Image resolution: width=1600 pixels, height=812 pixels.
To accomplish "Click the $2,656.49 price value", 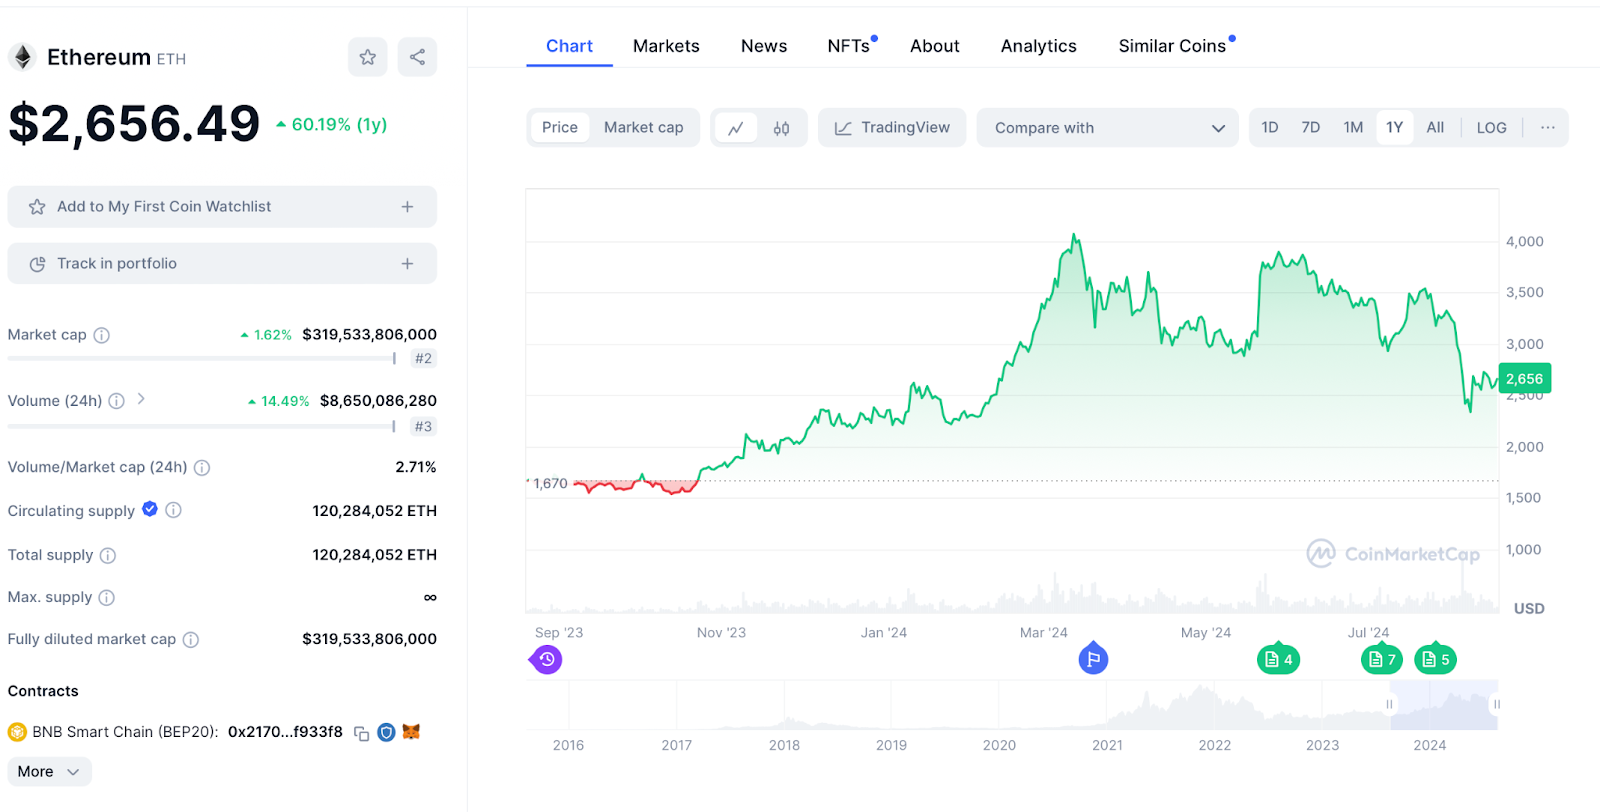I will pos(134,124).
